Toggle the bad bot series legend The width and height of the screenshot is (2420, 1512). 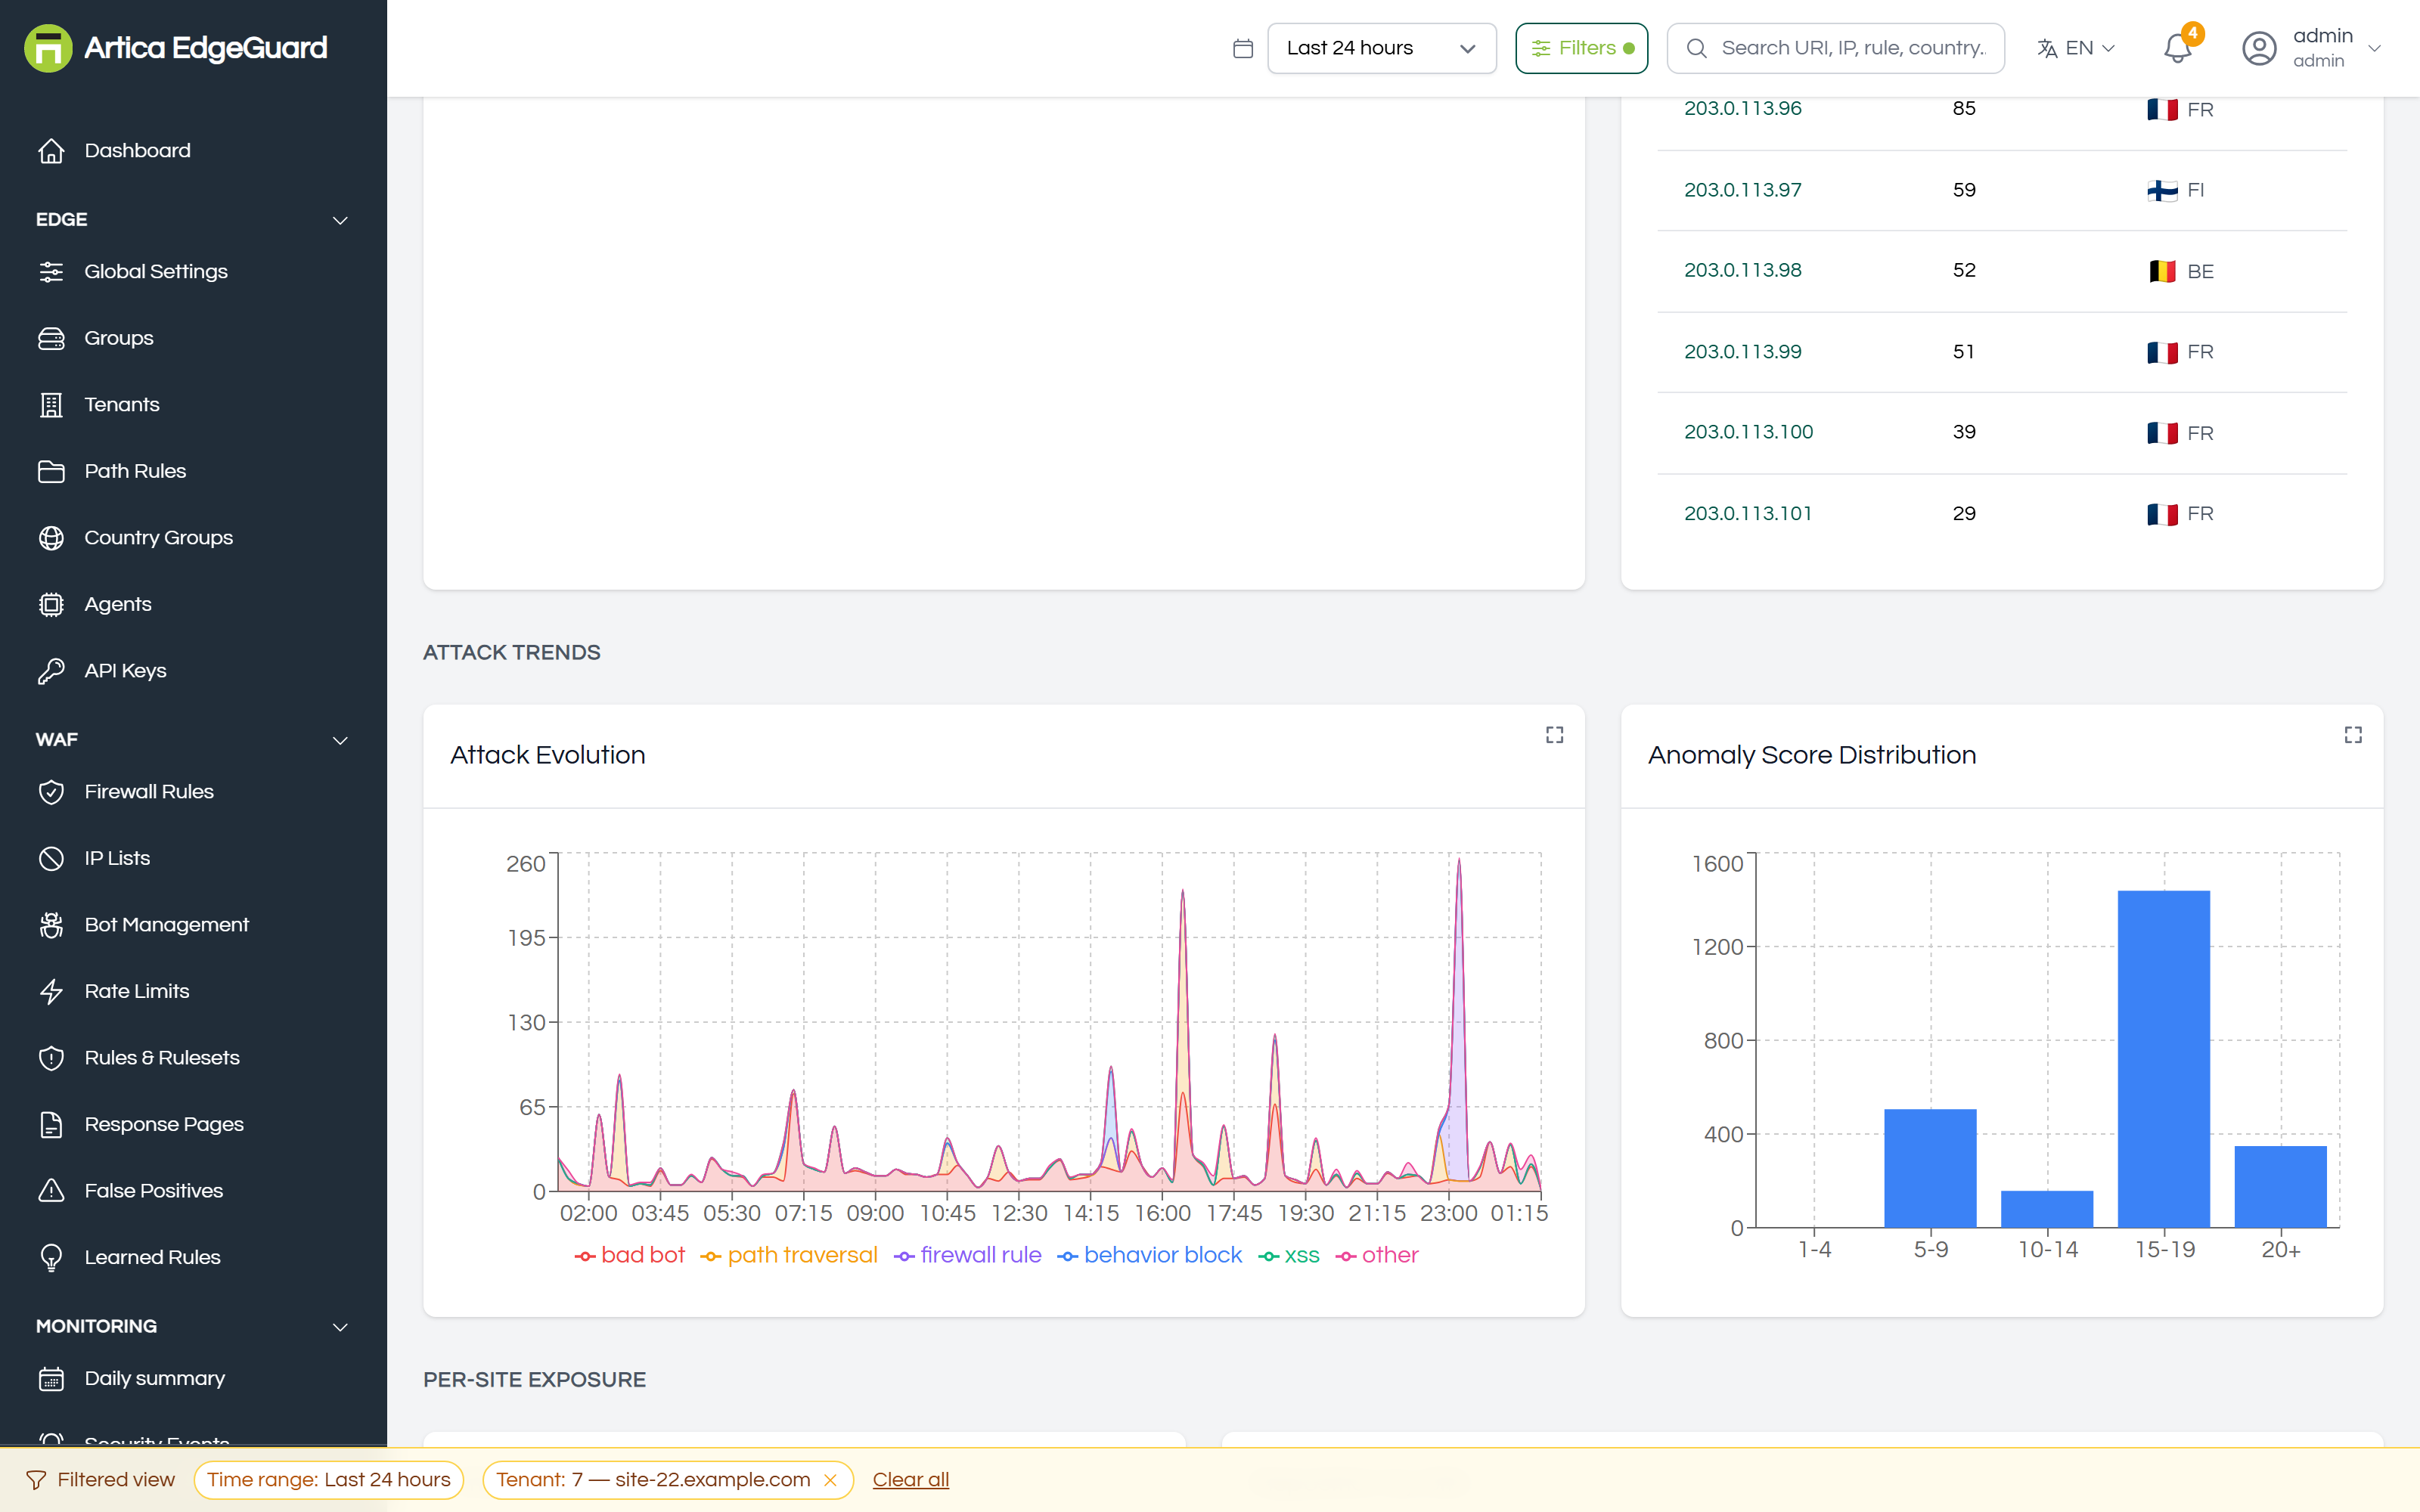coord(630,1255)
